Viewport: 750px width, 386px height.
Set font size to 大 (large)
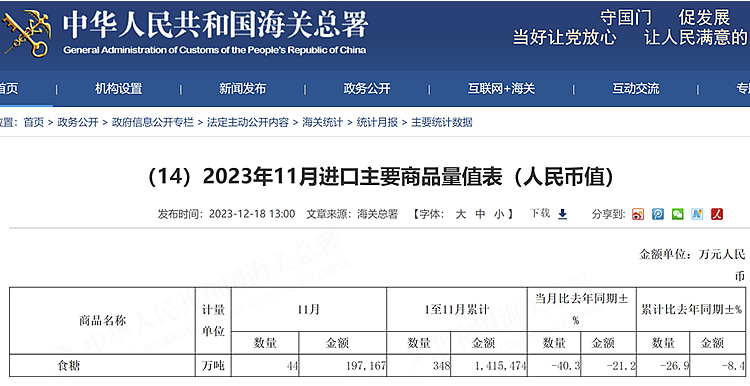tap(461, 214)
